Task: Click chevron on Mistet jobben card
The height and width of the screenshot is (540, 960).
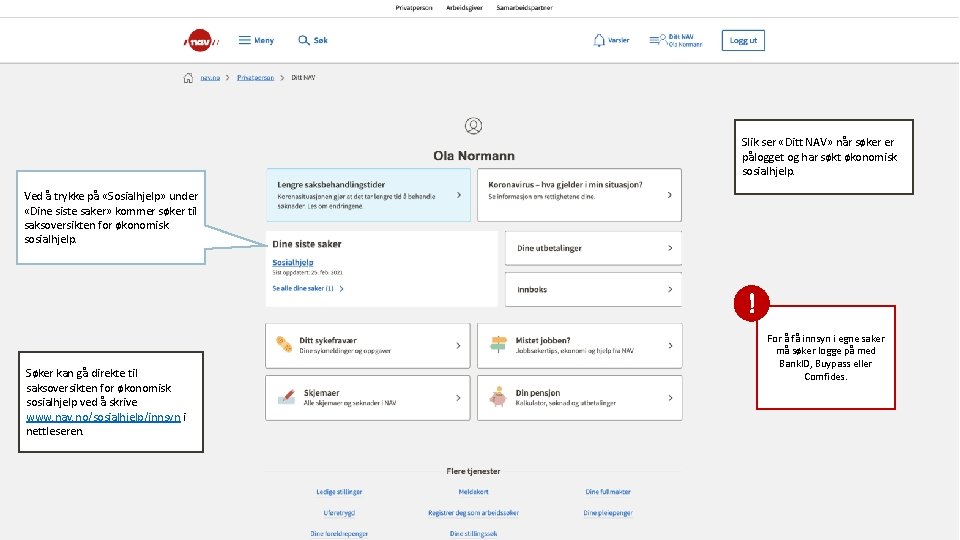Action: [x=670, y=346]
